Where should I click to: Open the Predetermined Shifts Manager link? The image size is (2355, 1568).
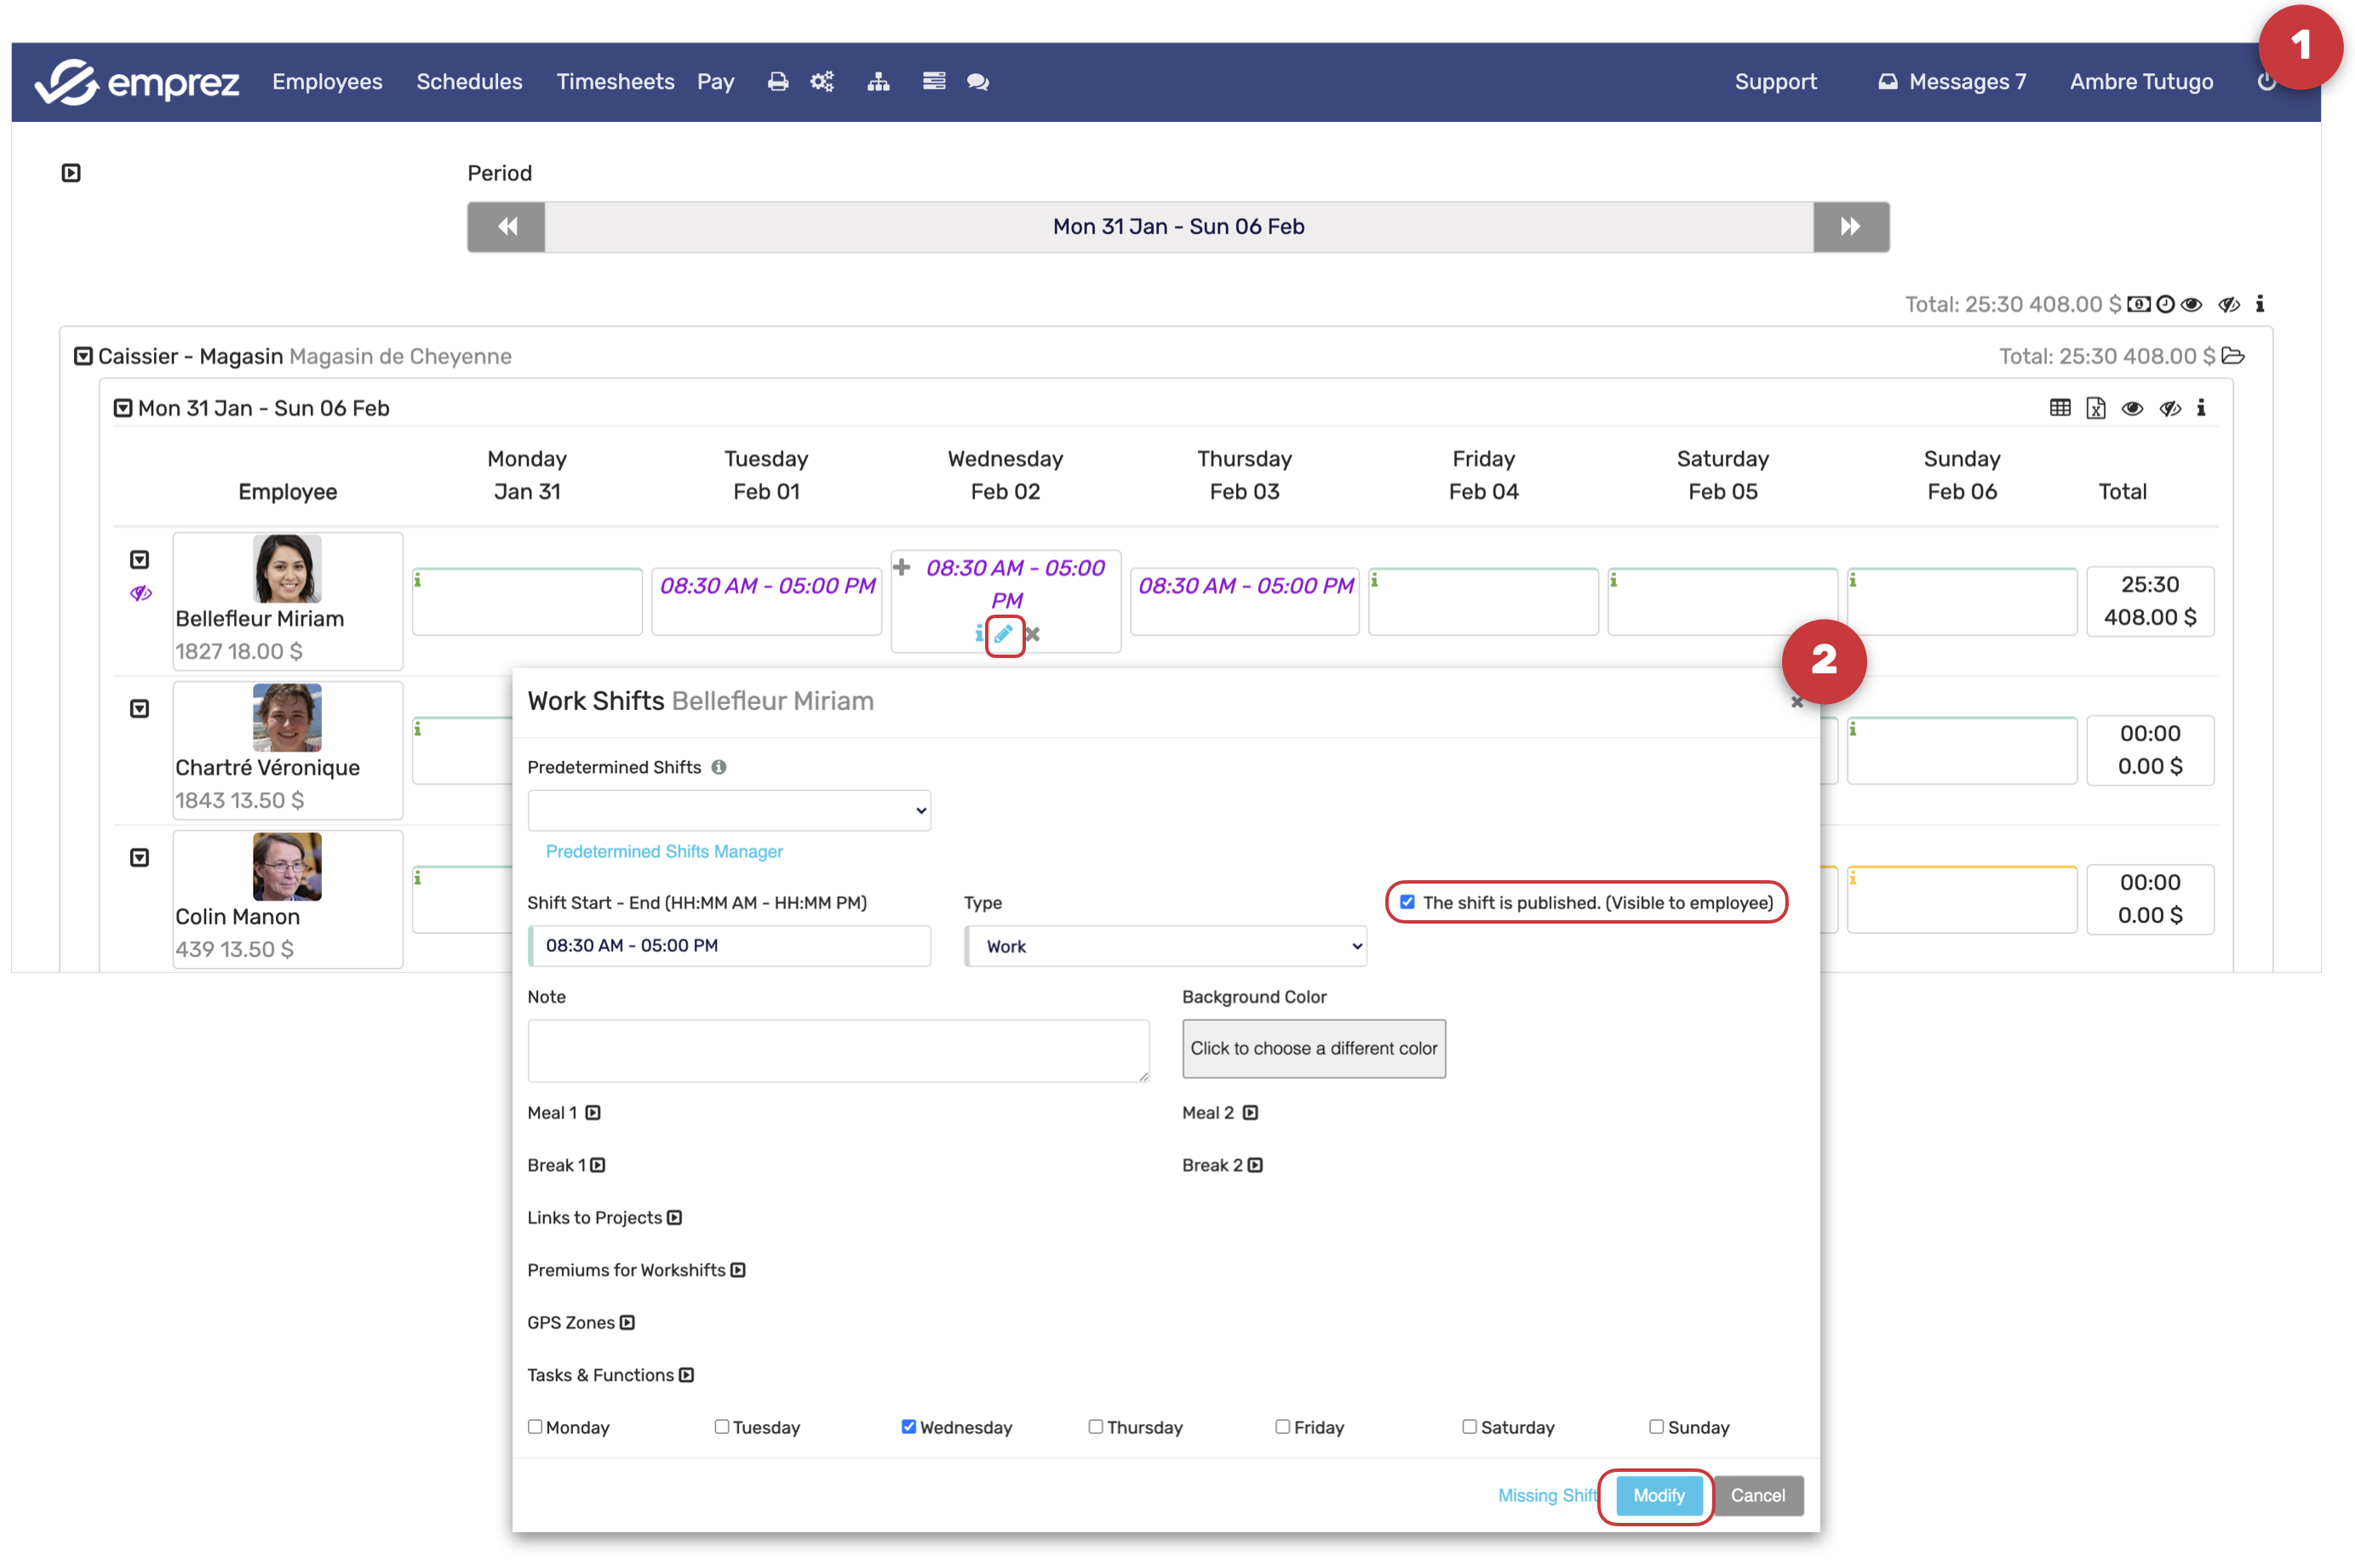click(664, 851)
